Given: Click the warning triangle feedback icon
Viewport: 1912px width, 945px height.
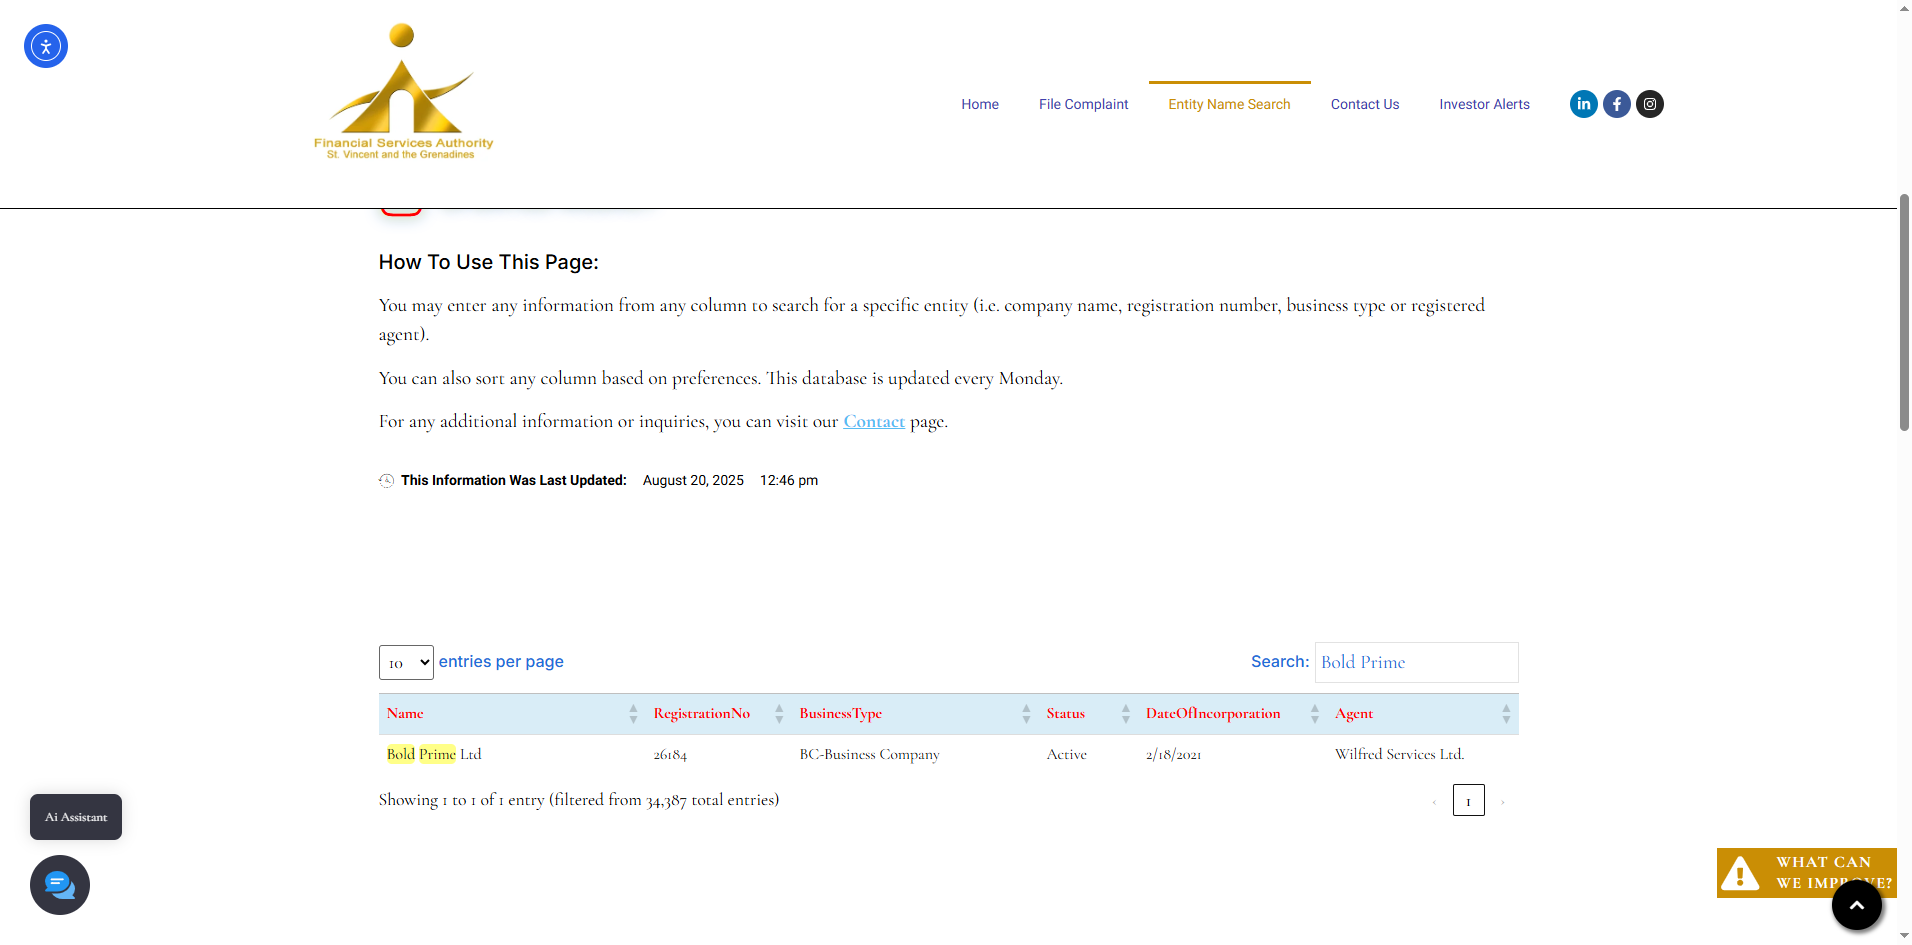Looking at the screenshot, I should [1740, 873].
